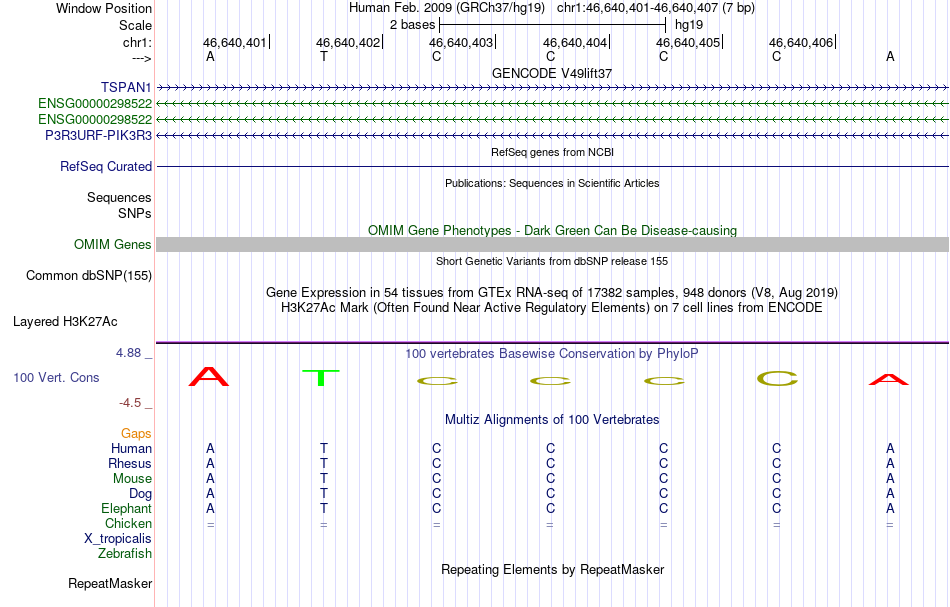
Task: Click the Sequences track label
Action: [119, 197]
